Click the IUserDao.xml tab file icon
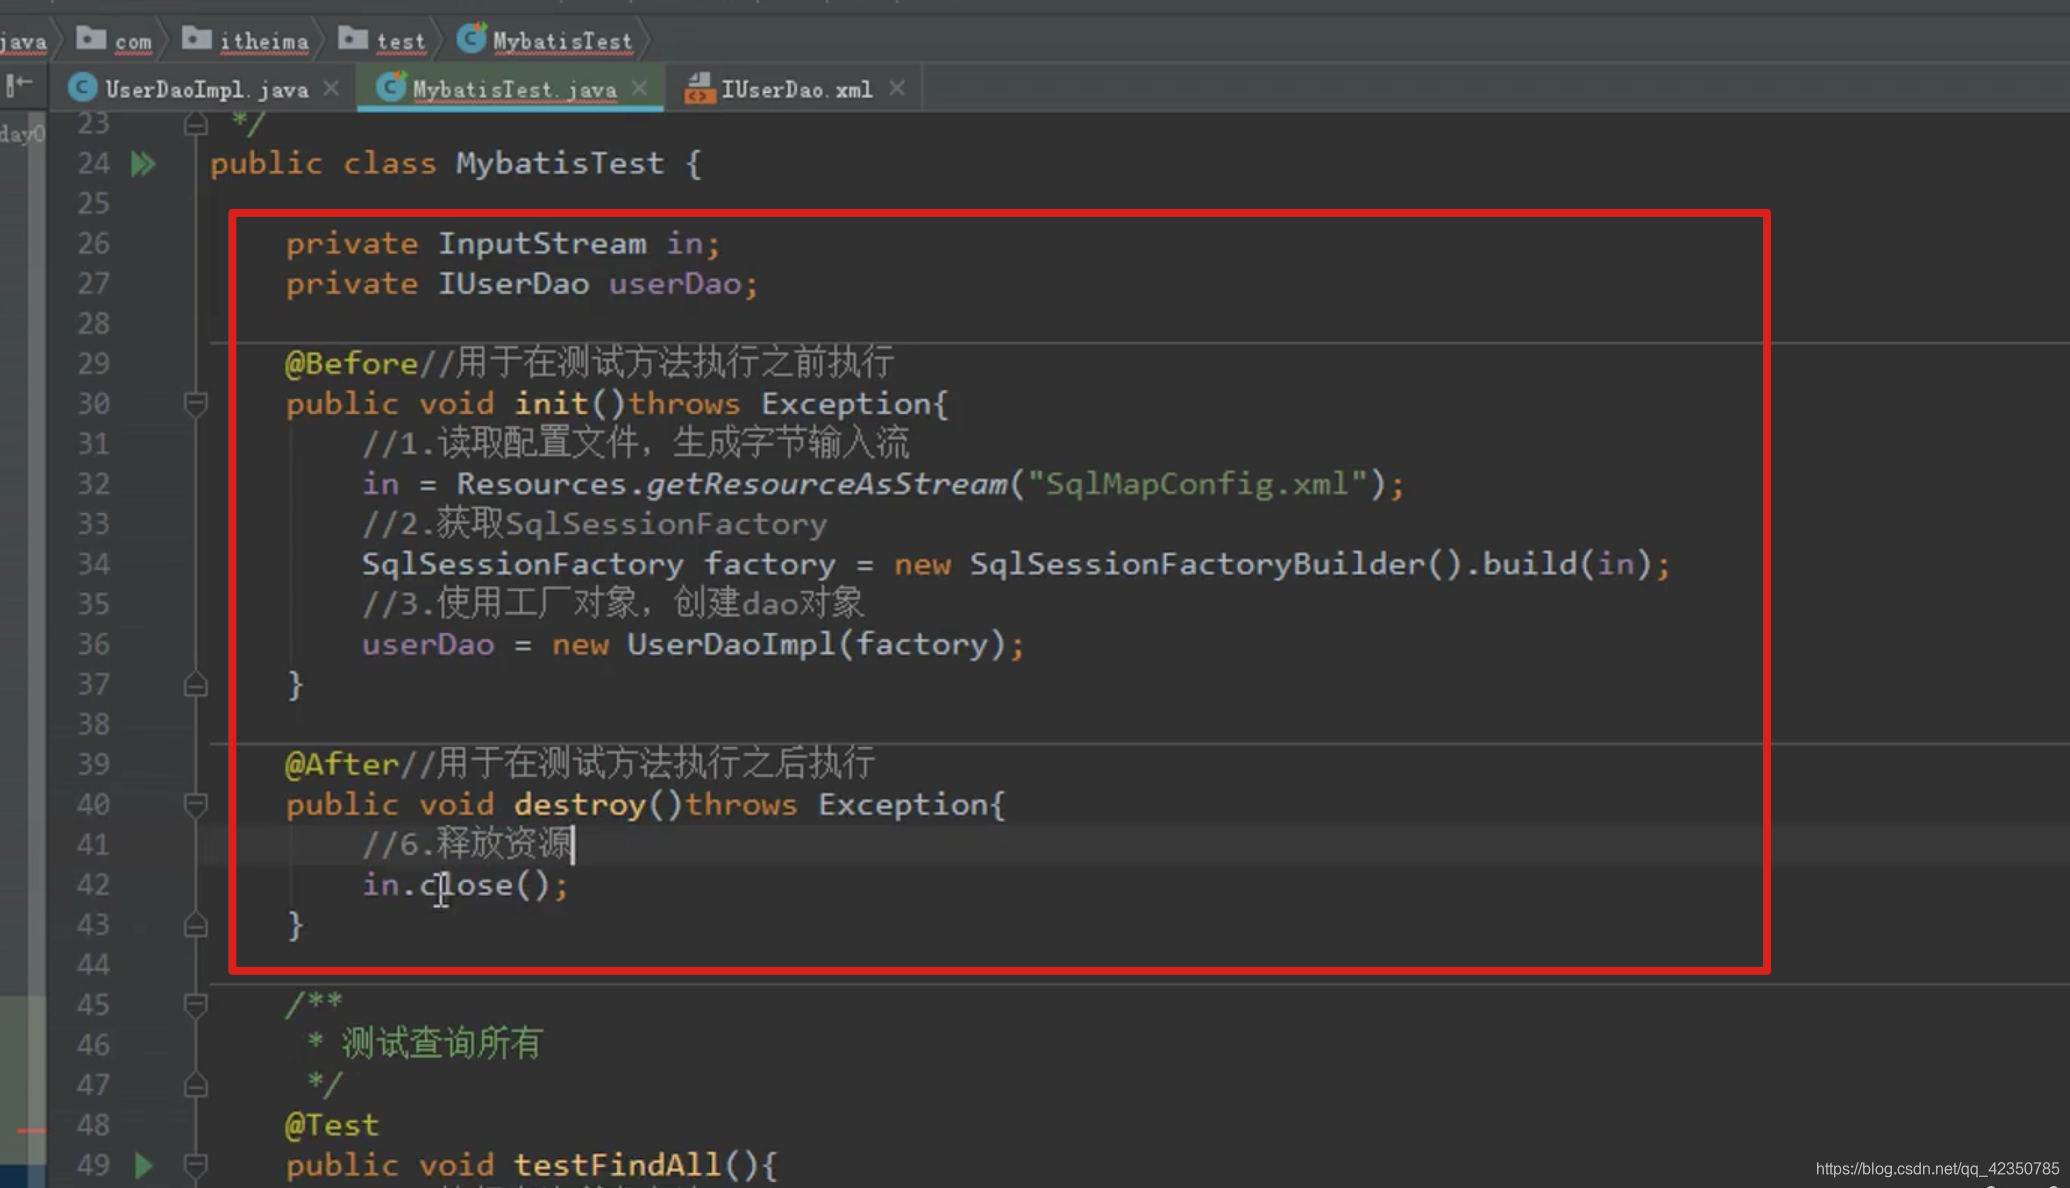This screenshot has height=1188, width=2070. click(699, 89)
